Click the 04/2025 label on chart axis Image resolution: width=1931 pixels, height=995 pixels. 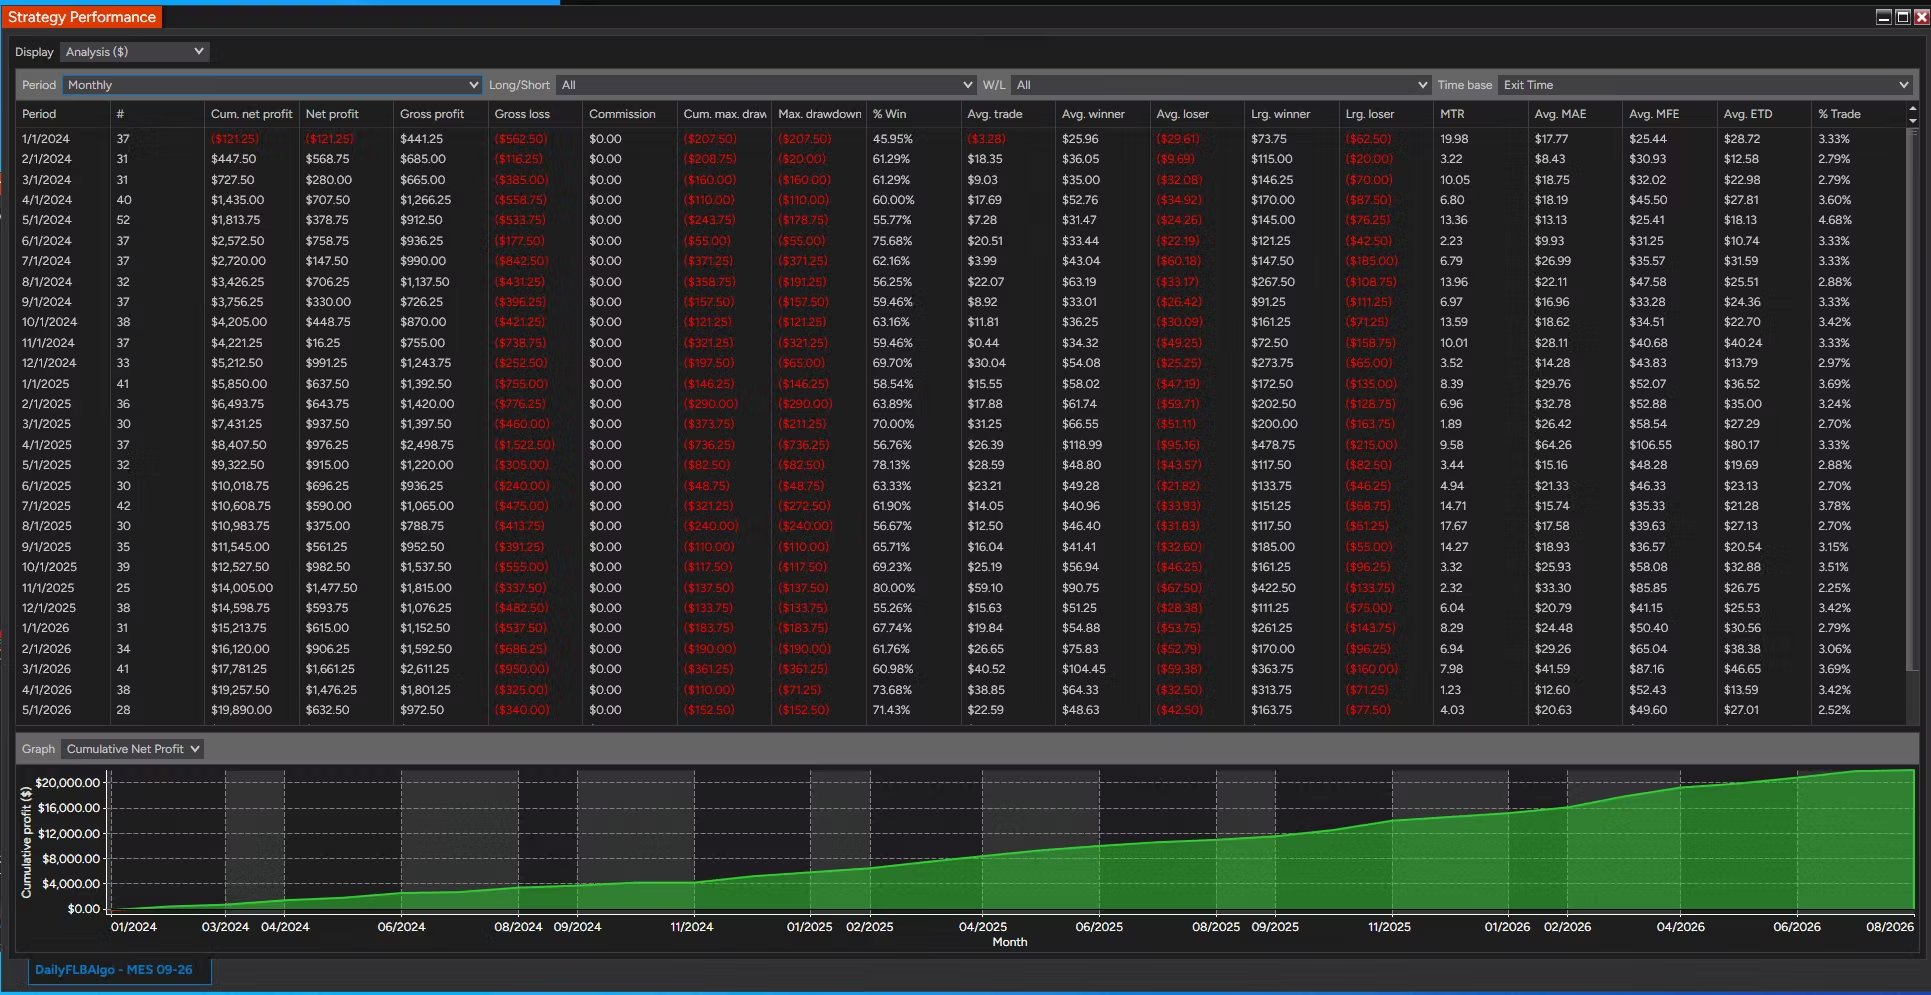983,927
